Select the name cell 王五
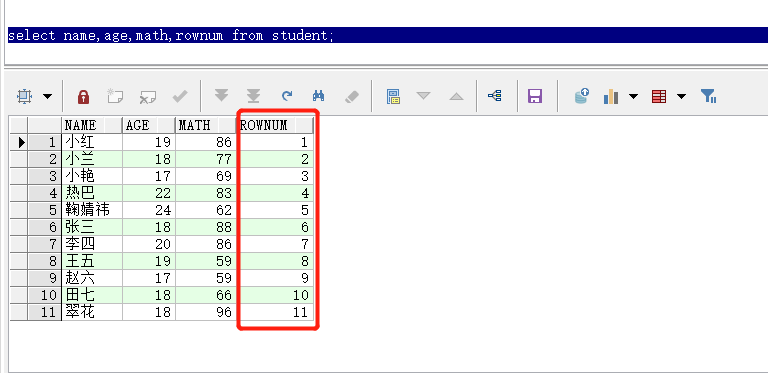 point(92,261)
